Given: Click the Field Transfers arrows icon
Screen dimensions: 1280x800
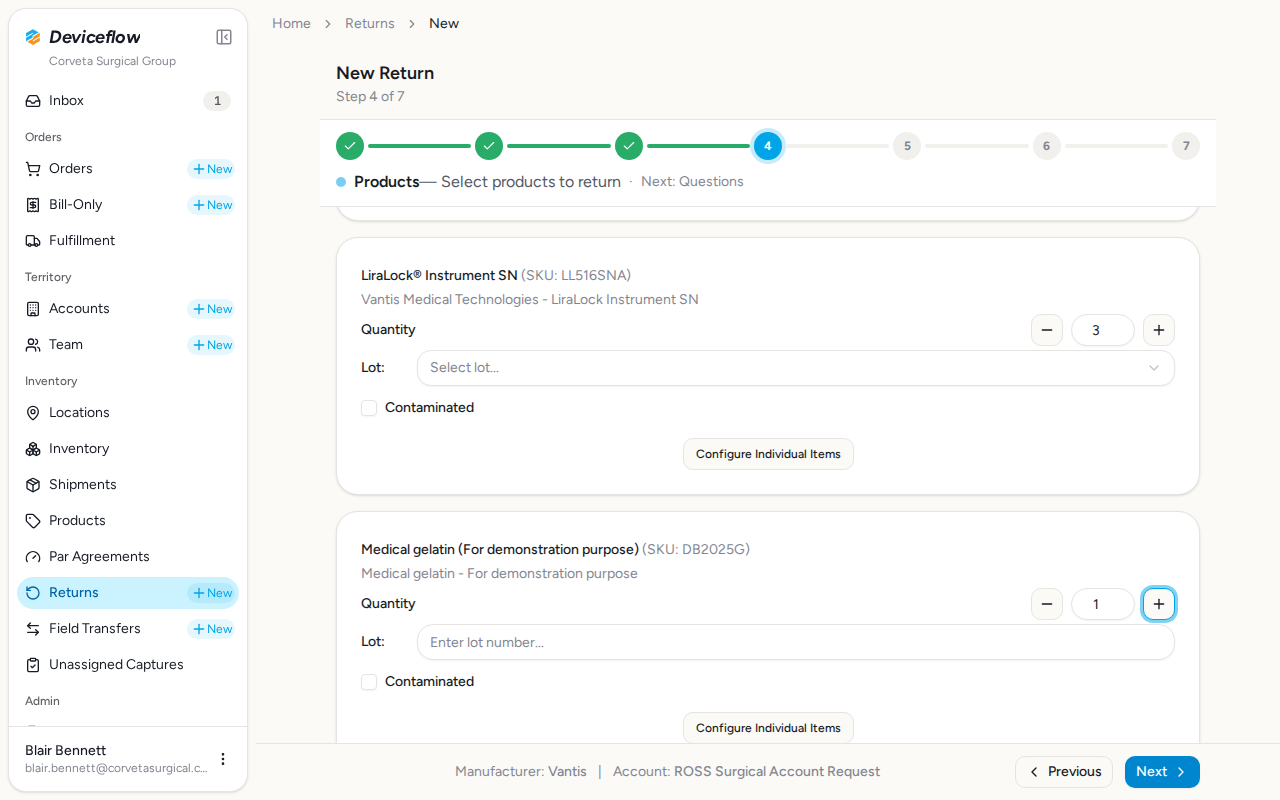Looking at the screenshot, I should click(x=33, y=629).
